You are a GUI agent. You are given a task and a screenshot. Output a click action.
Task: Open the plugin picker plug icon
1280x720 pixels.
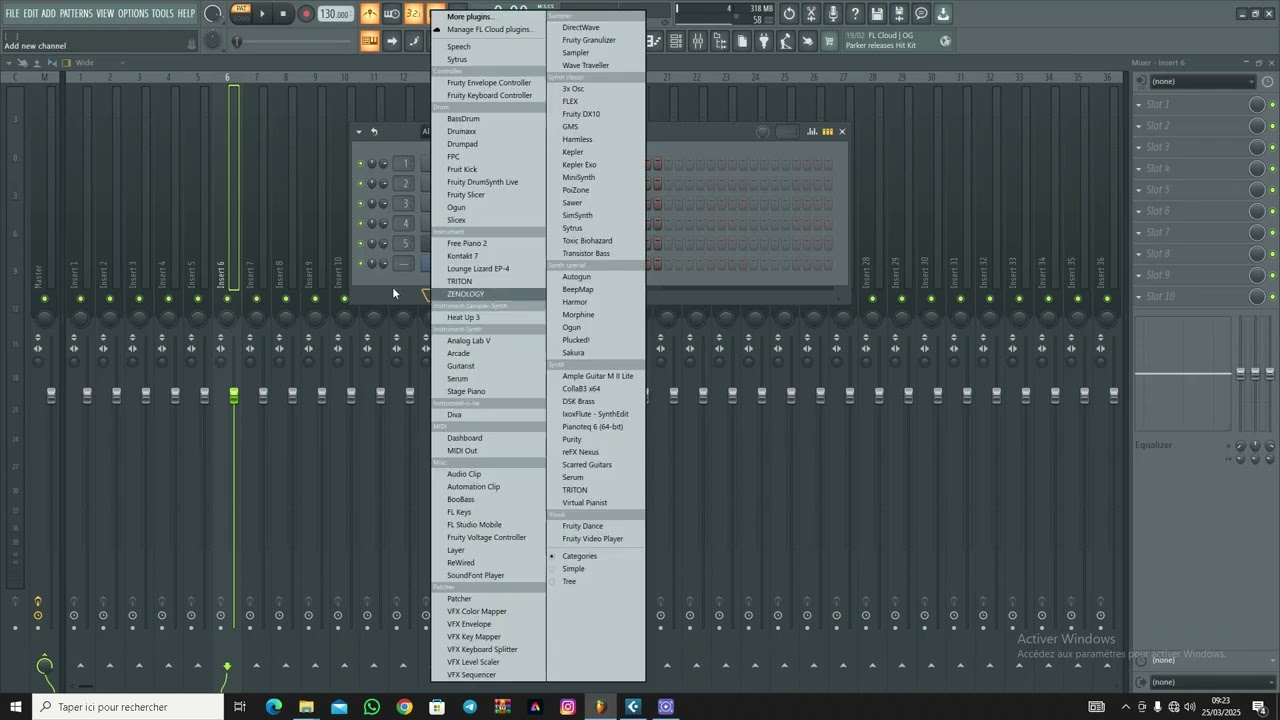764,41
